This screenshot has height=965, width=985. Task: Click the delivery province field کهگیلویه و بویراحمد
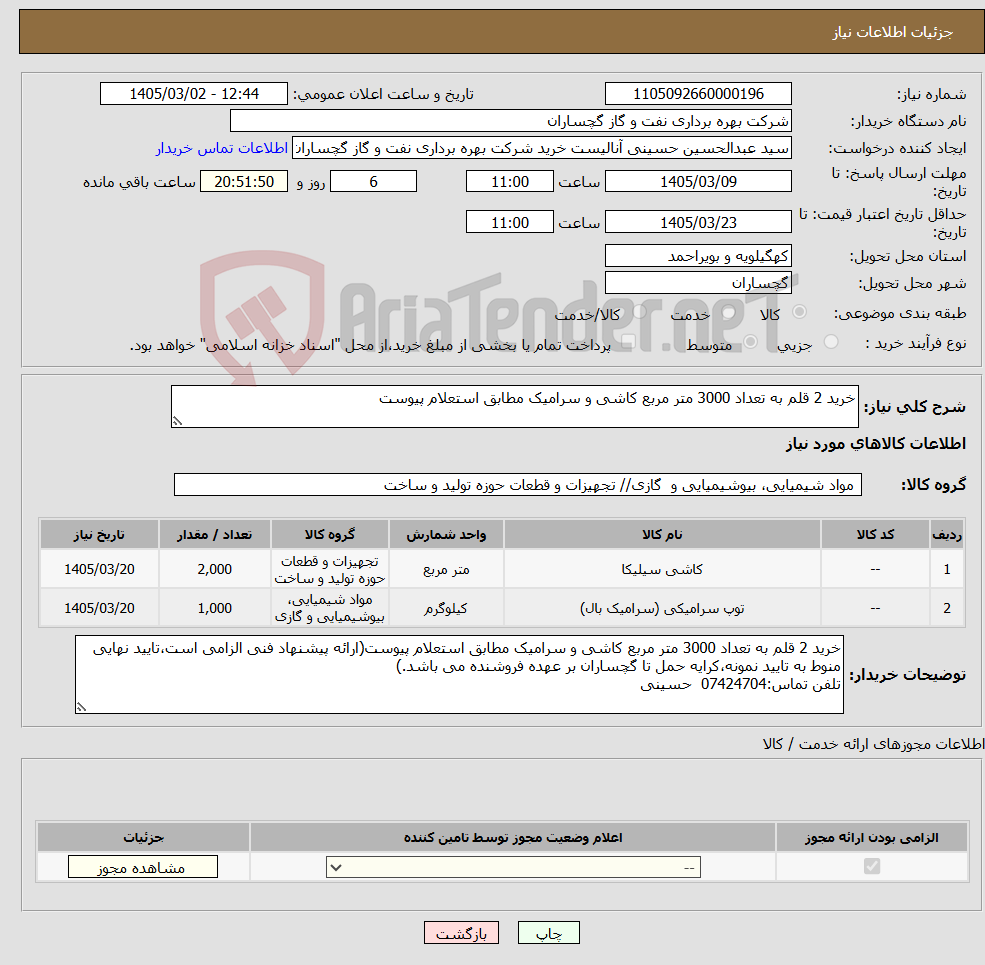tap(698, 256)
